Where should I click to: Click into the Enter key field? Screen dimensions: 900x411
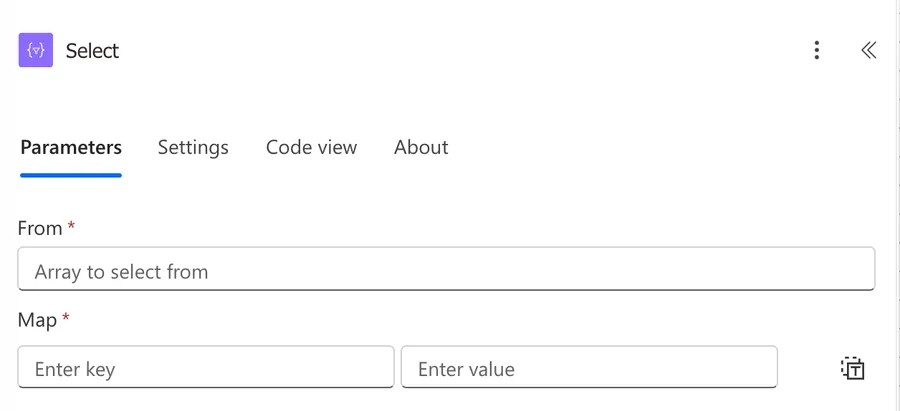206,367
